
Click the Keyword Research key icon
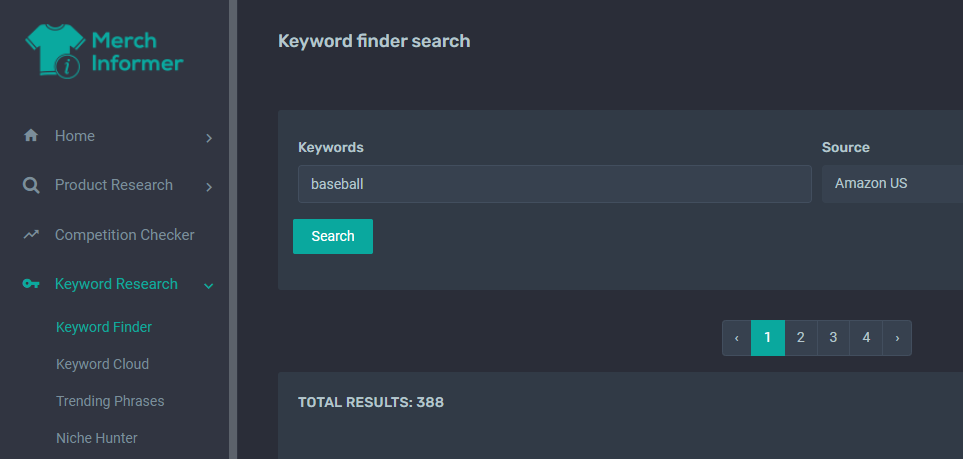pyautogui.click(x=31, y=284)
